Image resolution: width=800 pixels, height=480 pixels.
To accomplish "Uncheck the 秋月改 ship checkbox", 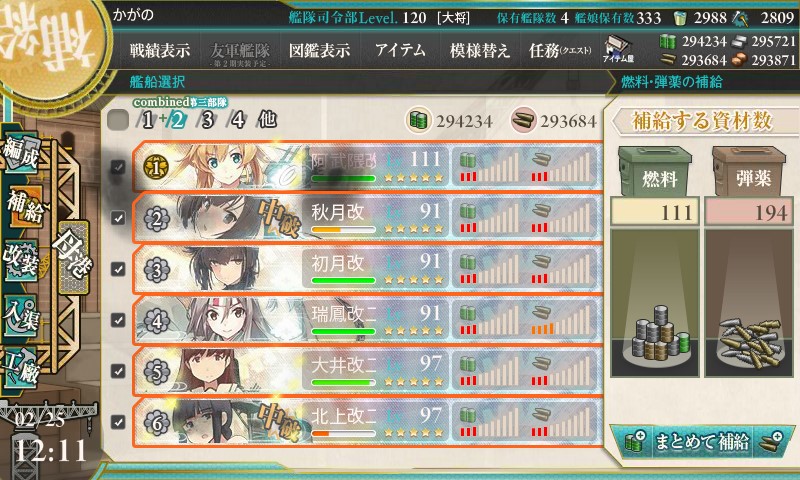I will click(x=118, y=218).
